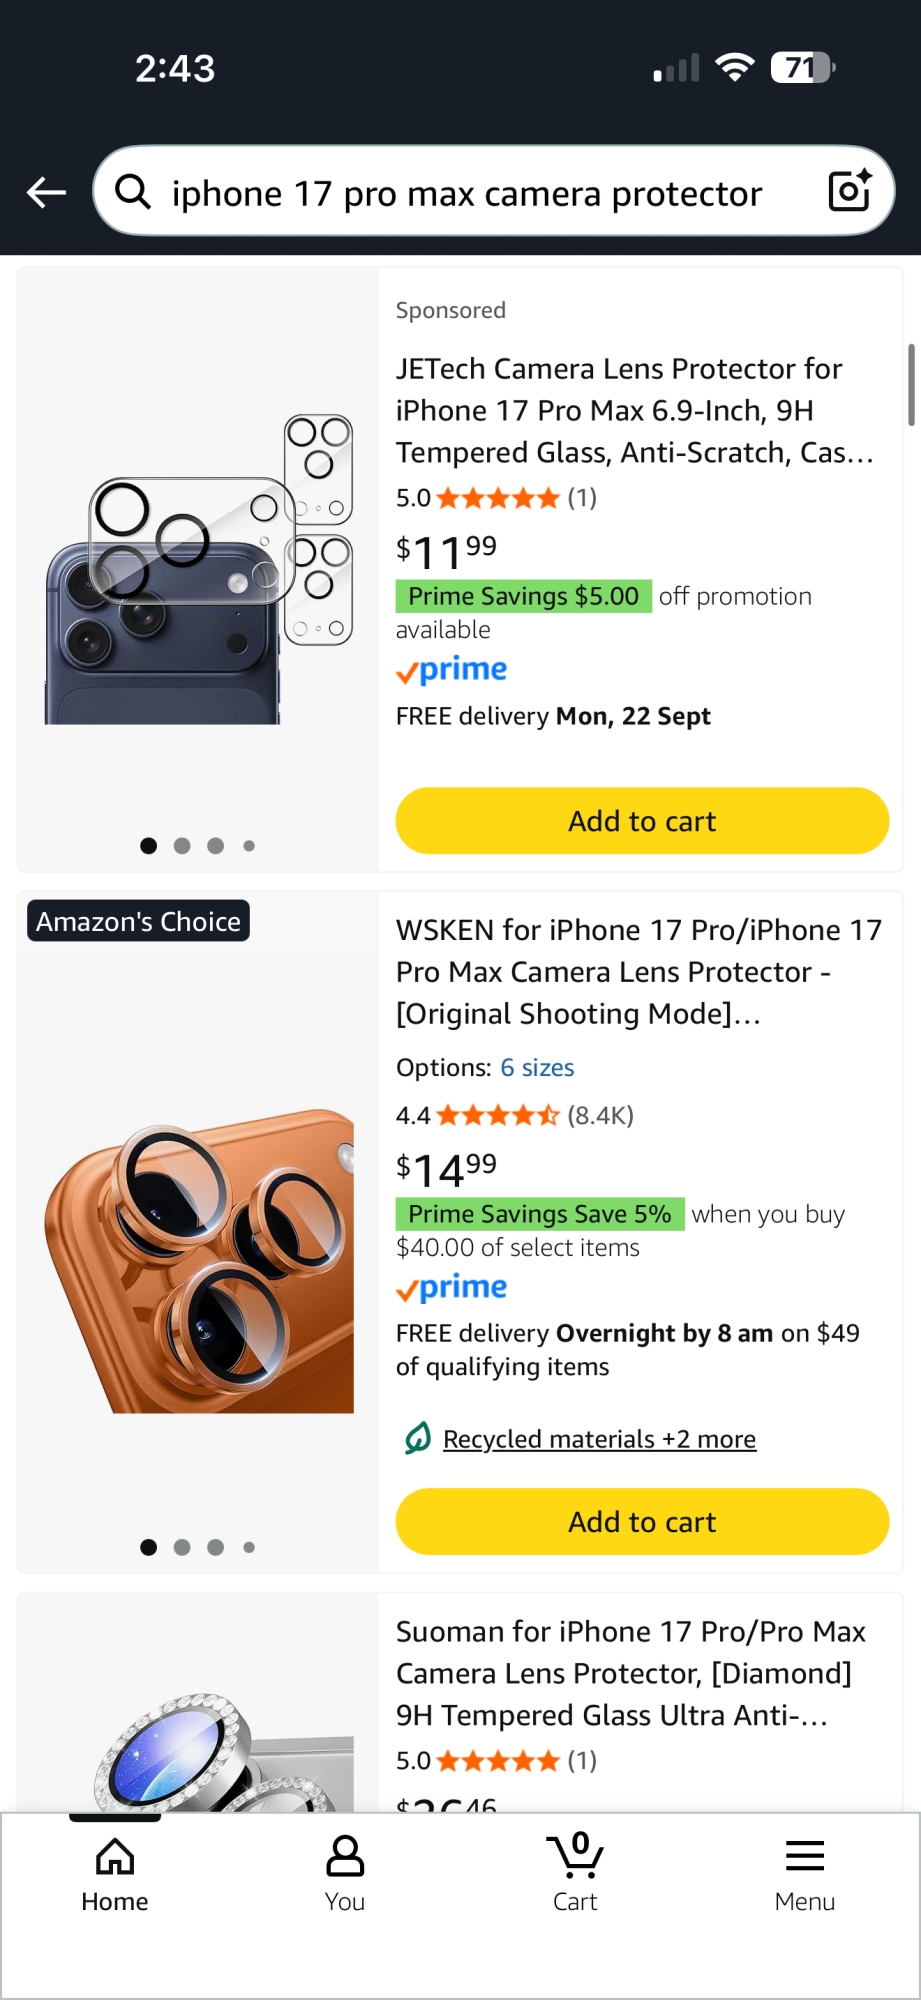Select second image dot for JETech product
Viewport: 921px width, 2000px height.
tap(182, 846)
